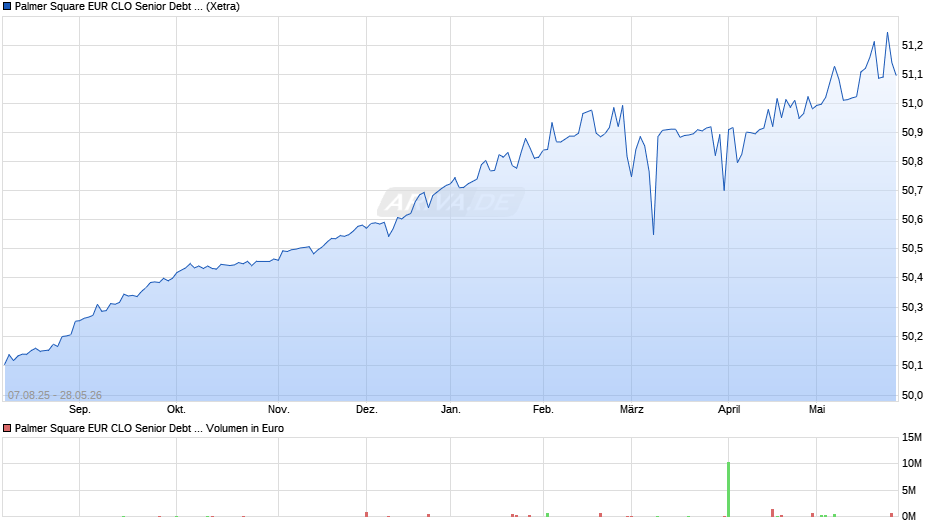Image resolution: width=940 pixels, height=526 pixels.
Task: Click the 5M volume axis label
Action: coord(909,491)
